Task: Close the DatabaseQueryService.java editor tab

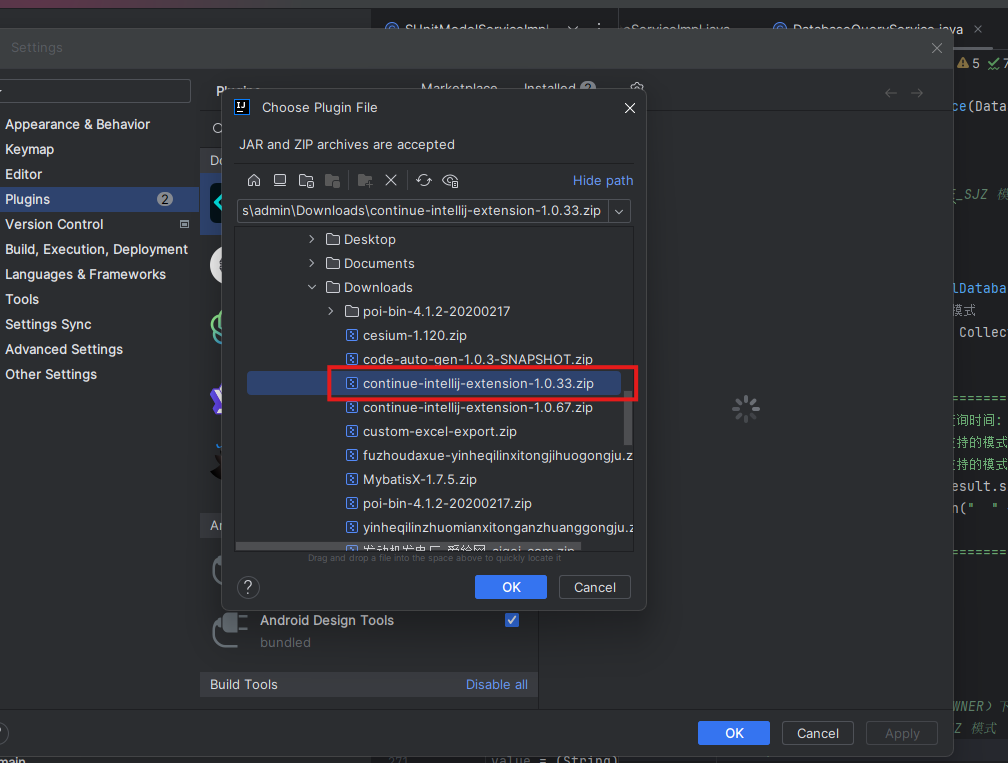Action: point(978,29)
